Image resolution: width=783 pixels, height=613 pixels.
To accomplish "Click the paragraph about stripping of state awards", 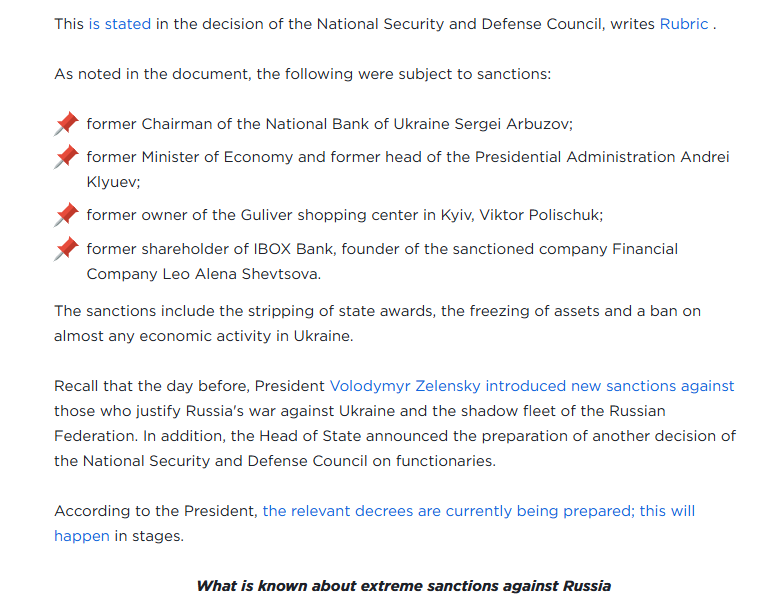I will pyautogui.click(x=378, y=323).
